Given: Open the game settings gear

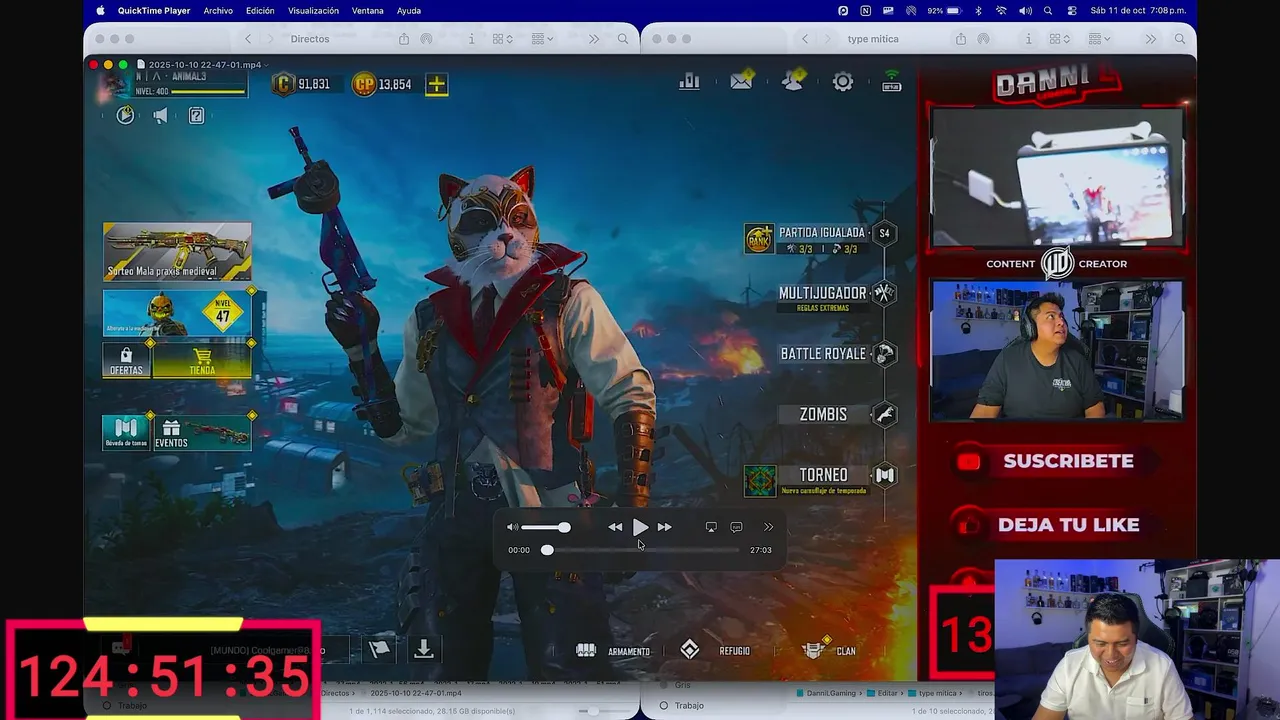Looking at the screenshot, I should [843, 82].
